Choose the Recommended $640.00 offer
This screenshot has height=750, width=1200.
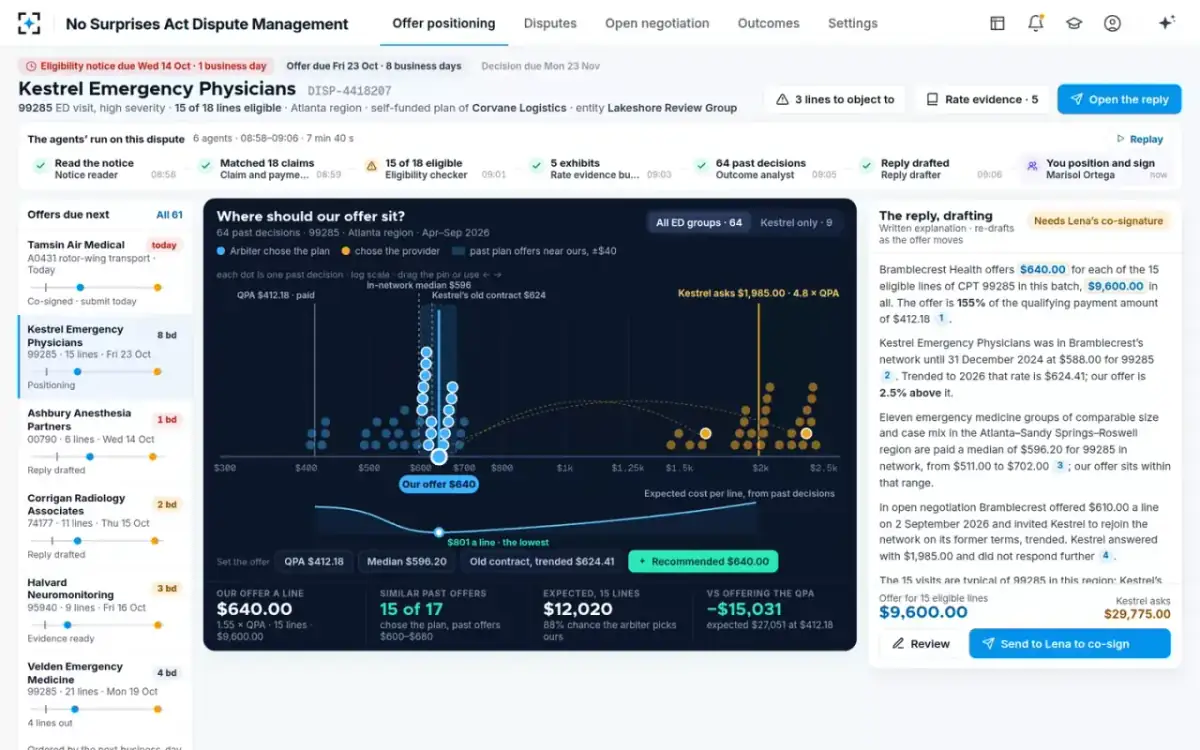[703, 561]
